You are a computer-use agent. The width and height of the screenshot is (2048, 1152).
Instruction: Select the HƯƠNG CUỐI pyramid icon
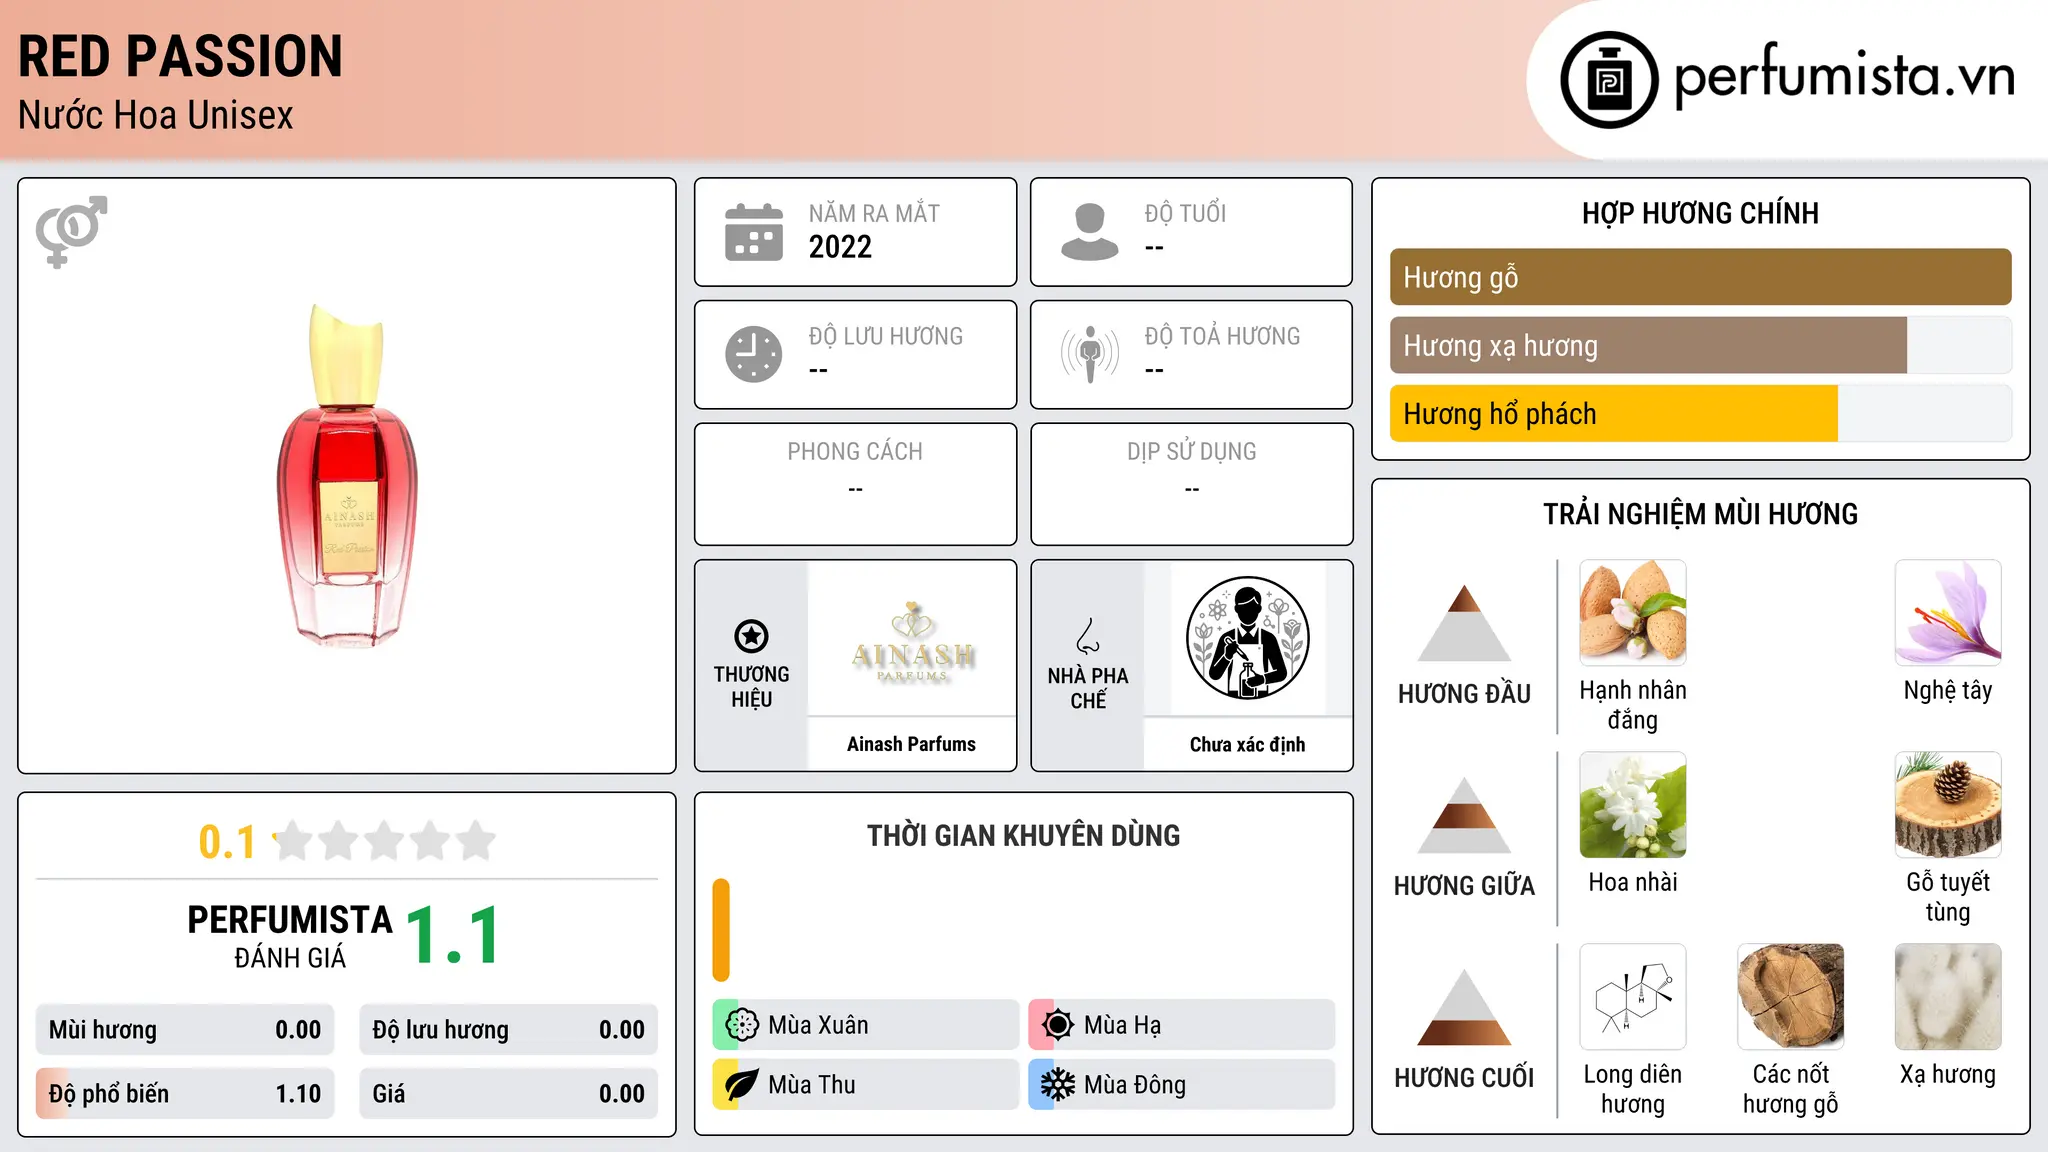[1464, 1007]
